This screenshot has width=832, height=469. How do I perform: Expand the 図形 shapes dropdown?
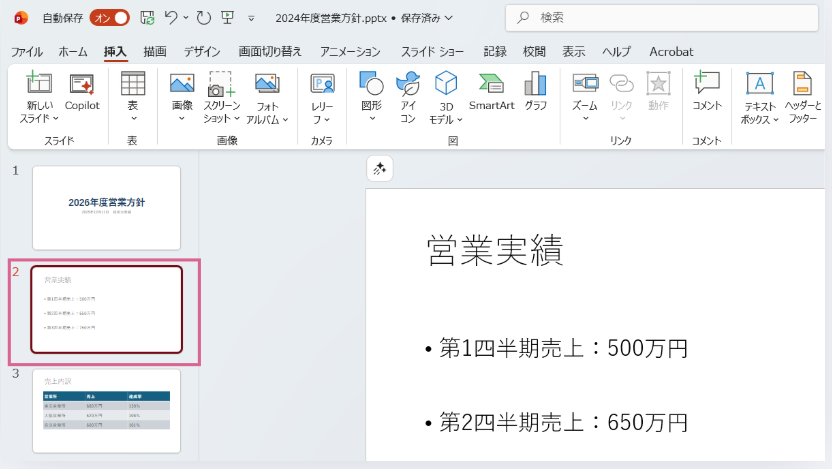371,118
